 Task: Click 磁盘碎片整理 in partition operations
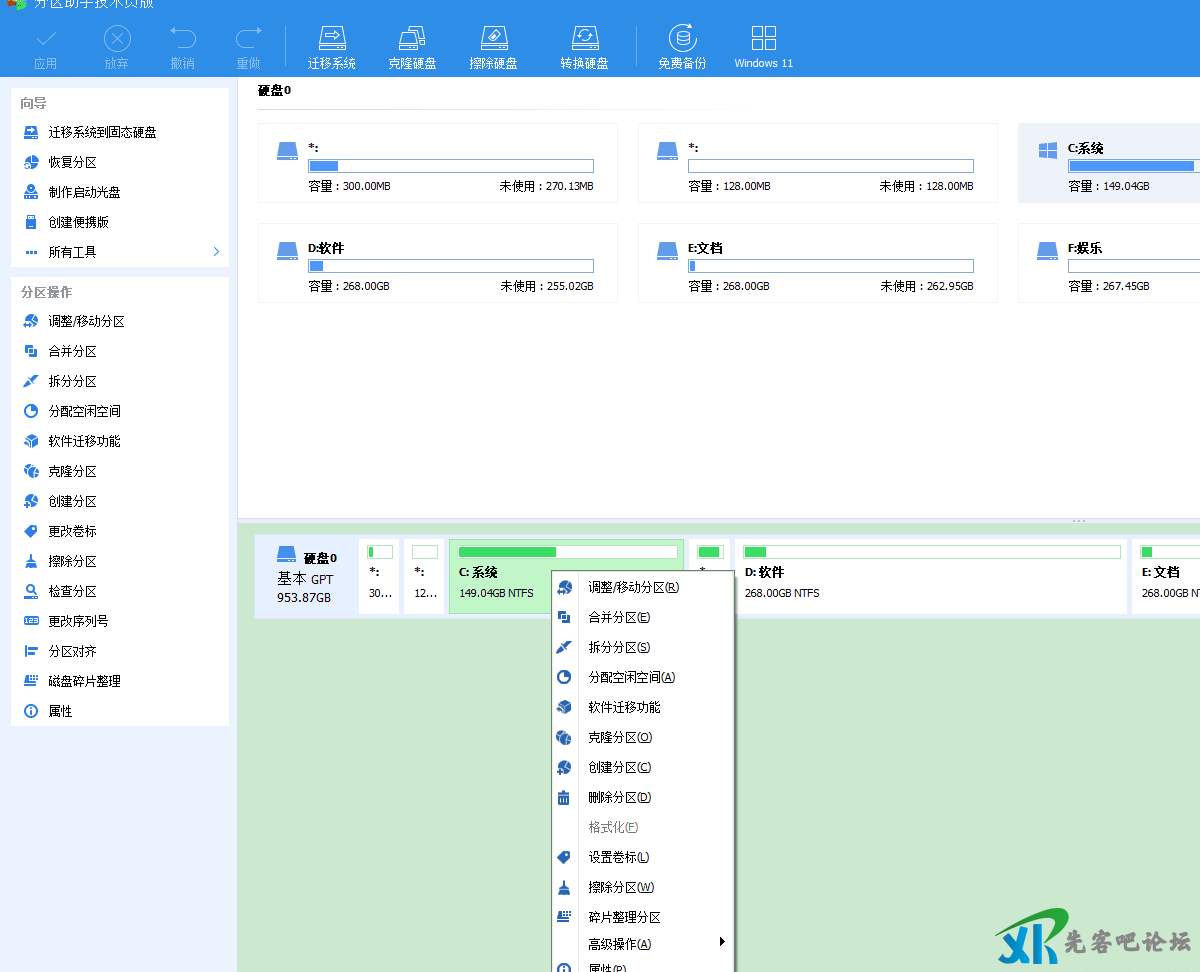pyautogui.click(x=84, y=681)
